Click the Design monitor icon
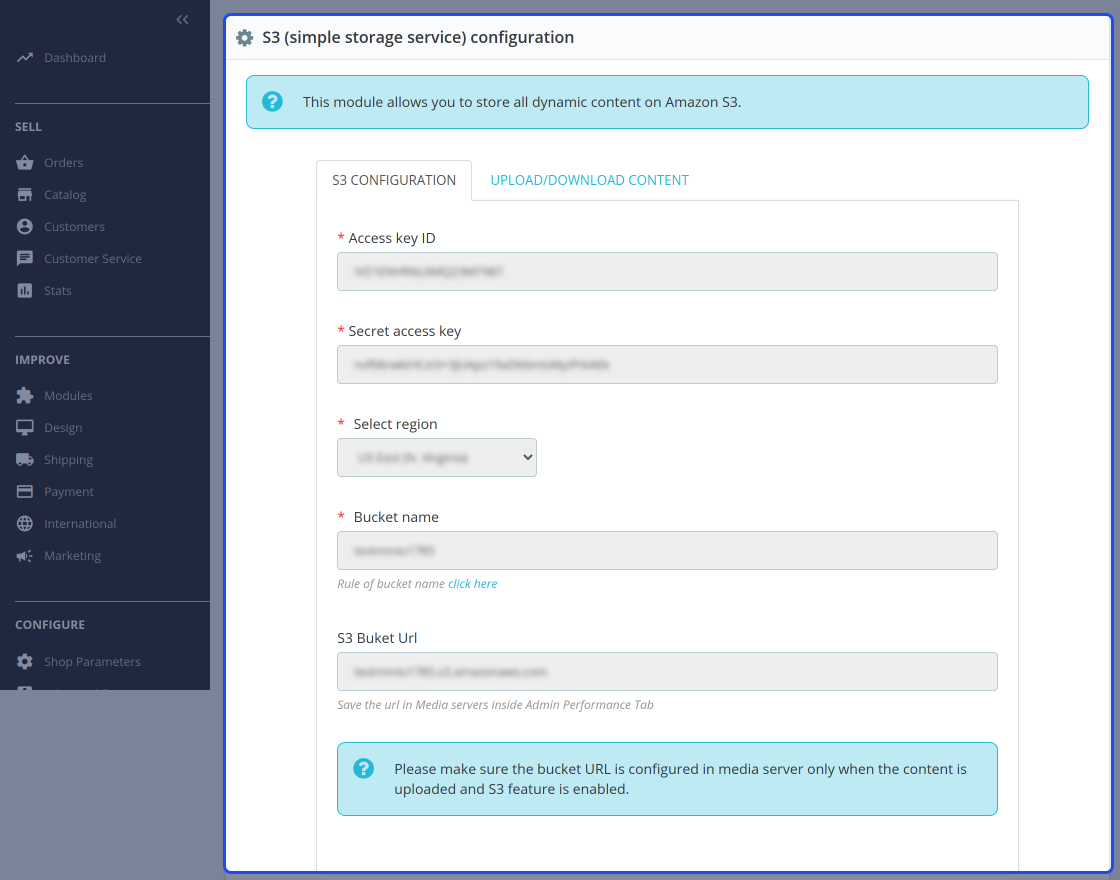 pos(25,428)
